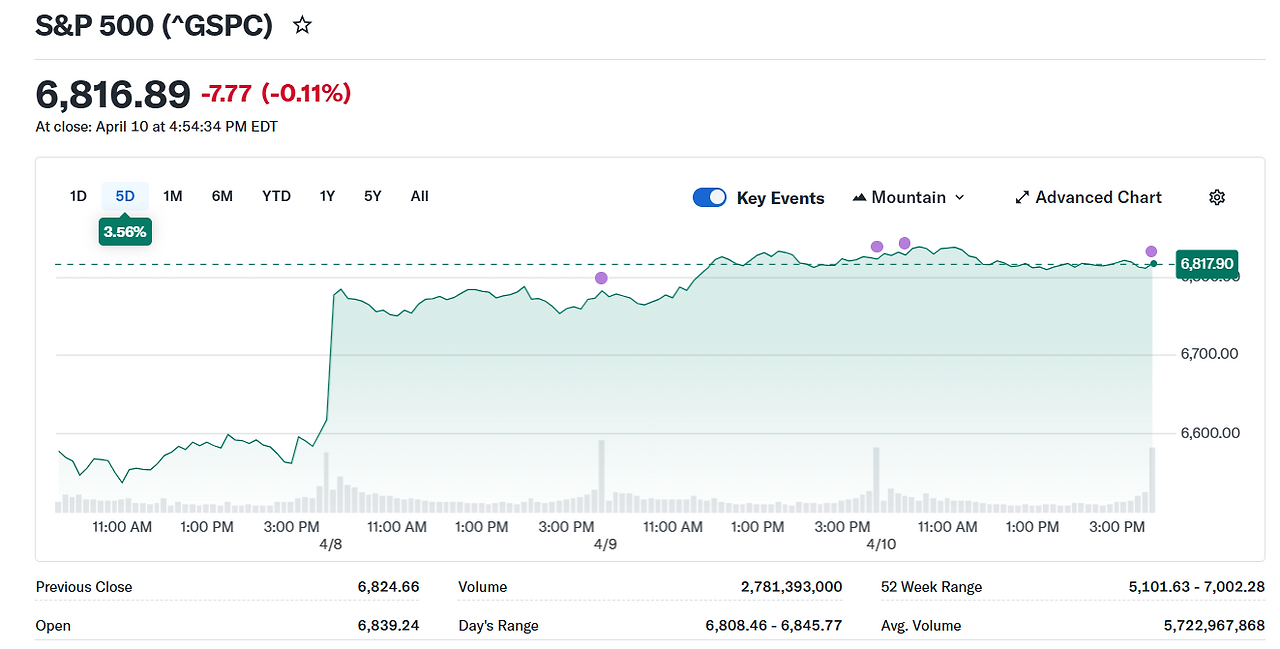Click the key event marker at chart's right end
Screen dimensions: 1280x649
click(1151, 252)
